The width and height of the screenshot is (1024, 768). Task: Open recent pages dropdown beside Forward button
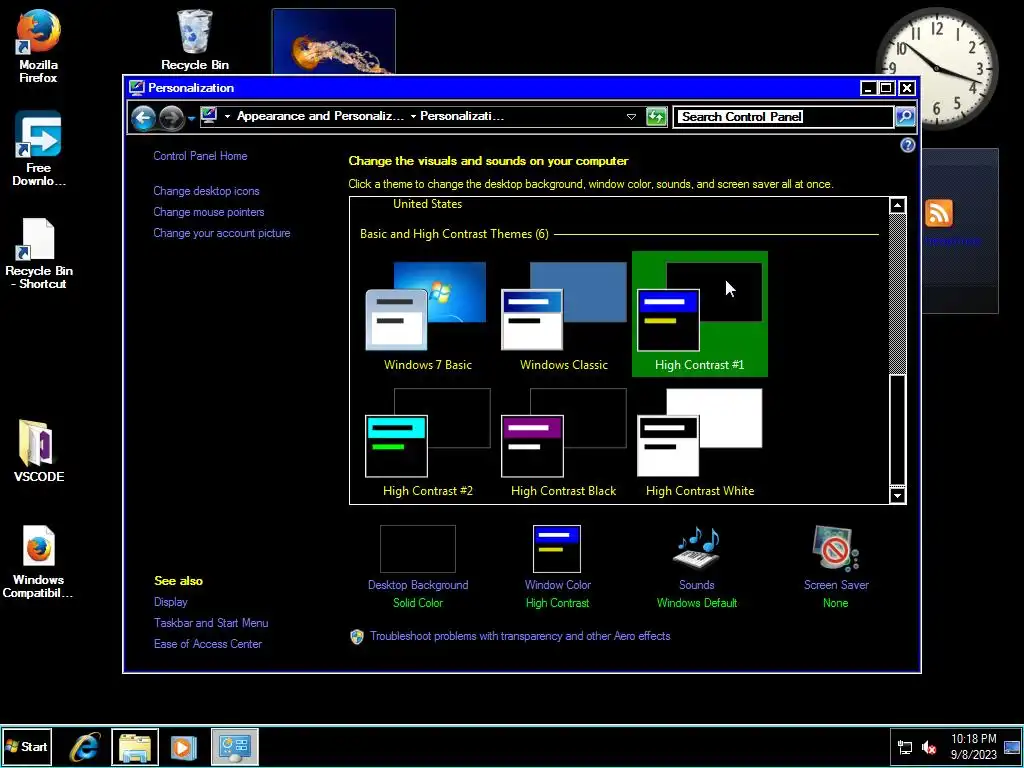click(x=191, y=118)
